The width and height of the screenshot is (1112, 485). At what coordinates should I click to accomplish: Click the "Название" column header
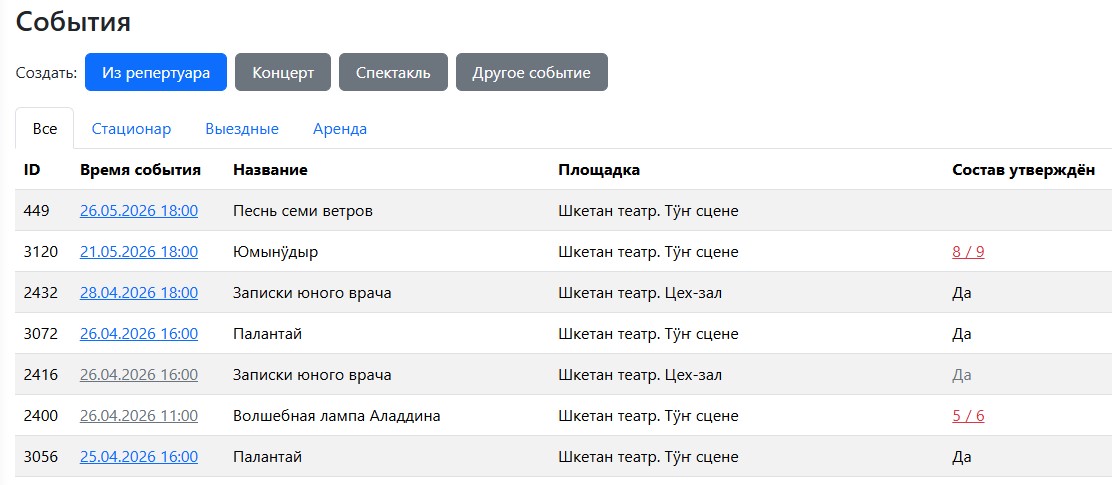(x=270, y=170)
